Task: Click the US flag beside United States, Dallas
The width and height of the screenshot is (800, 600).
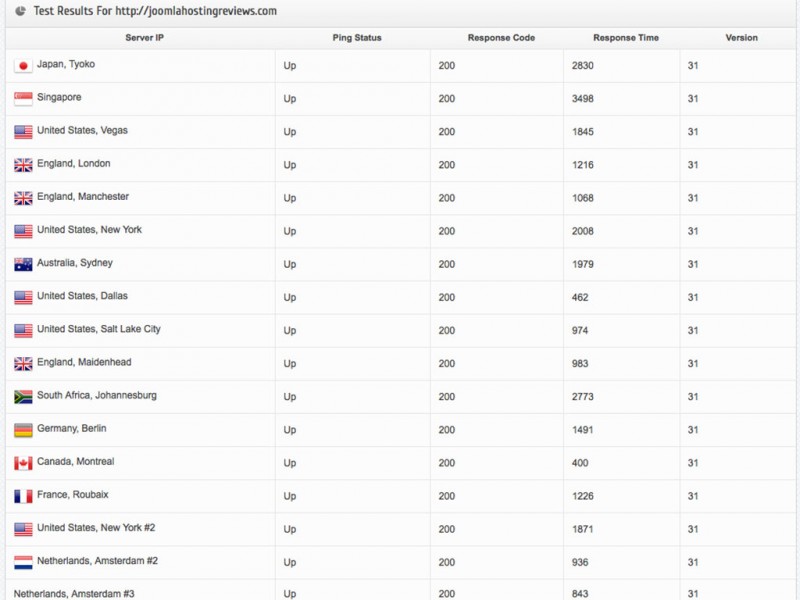Action: click(x=23, y=297)
